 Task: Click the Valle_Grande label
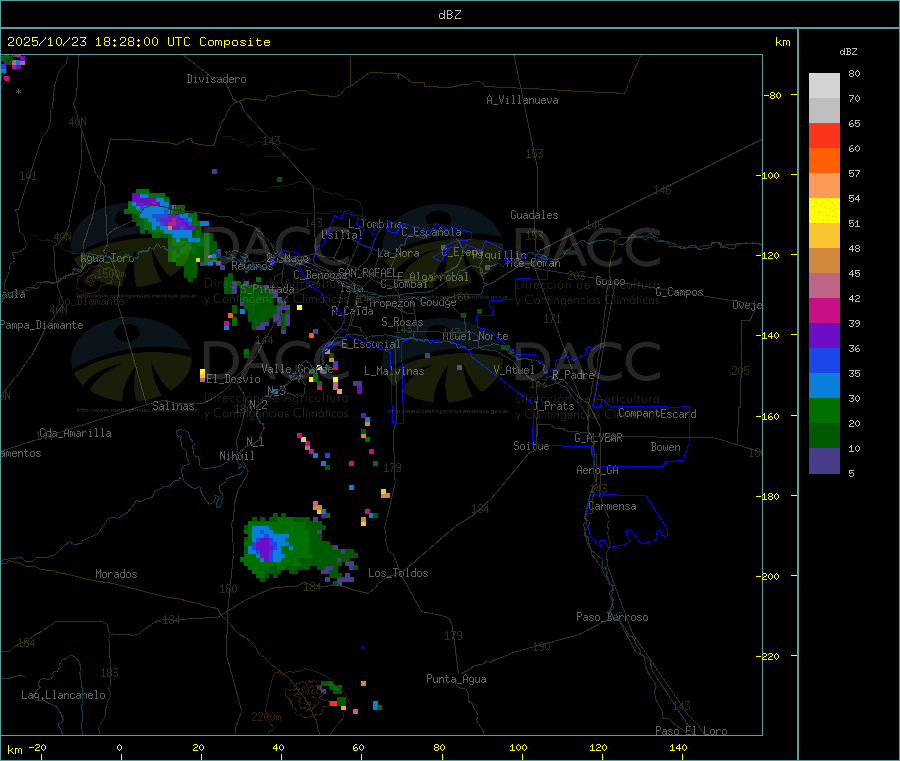click(297, 369)
